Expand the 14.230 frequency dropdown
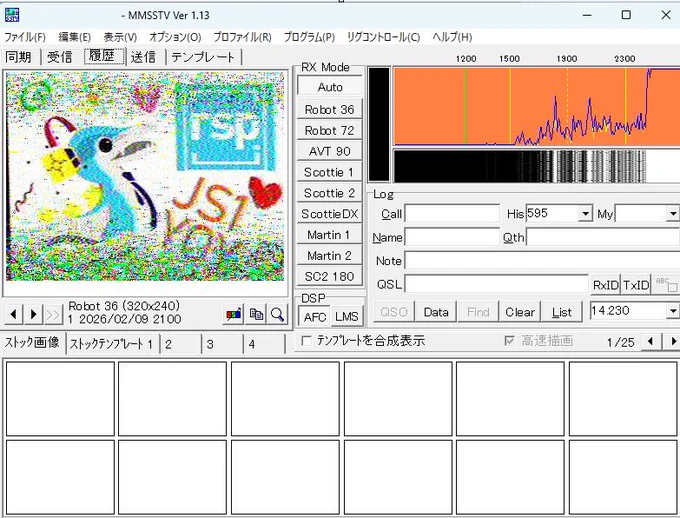This screenshot has width=680, height=518. (x=672, y=311)
